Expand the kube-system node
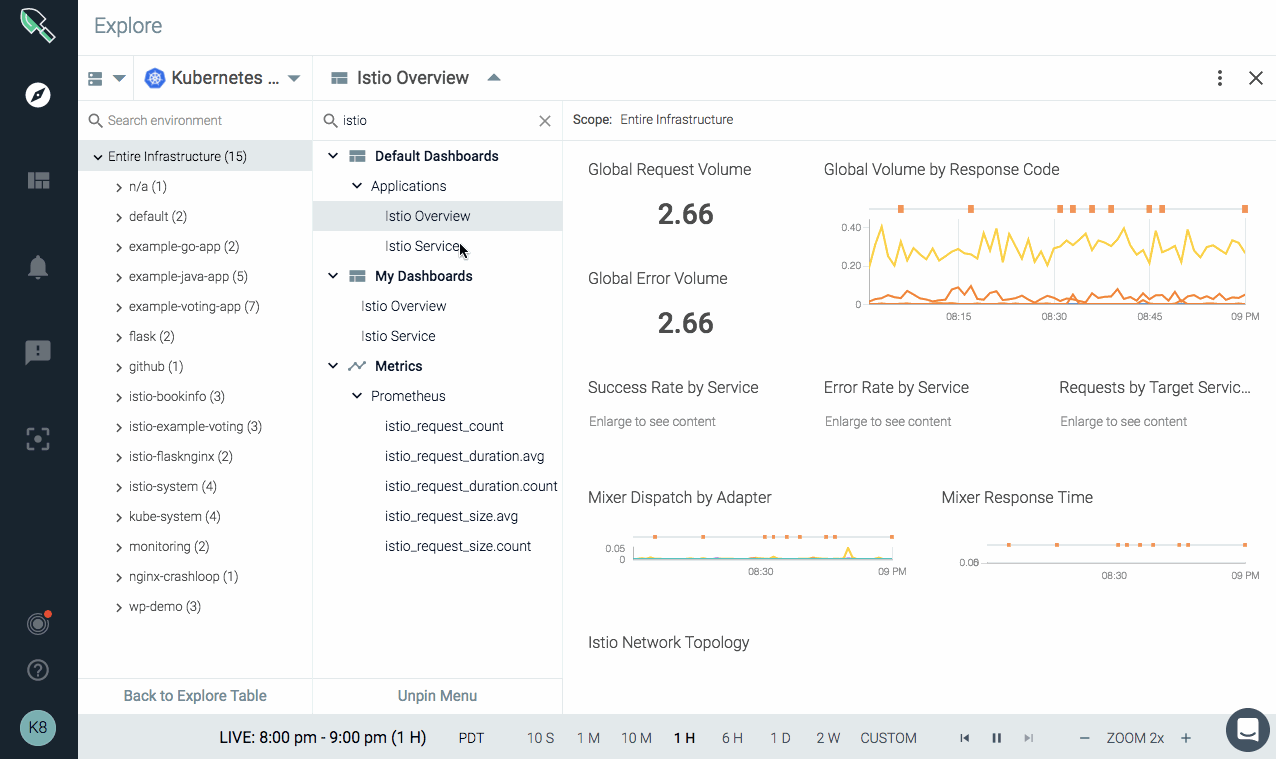The height and width of the screenshot is (759, 1276). [x=119, y=517]
